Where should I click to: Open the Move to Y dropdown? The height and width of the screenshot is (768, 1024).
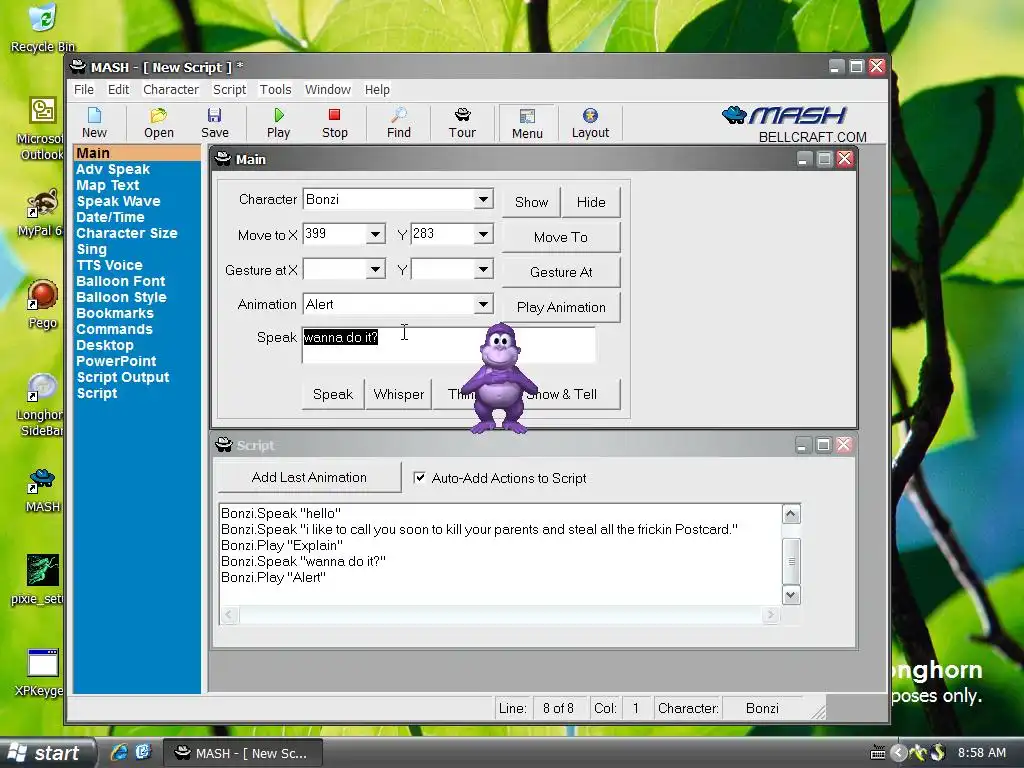[x=483, y=234]
